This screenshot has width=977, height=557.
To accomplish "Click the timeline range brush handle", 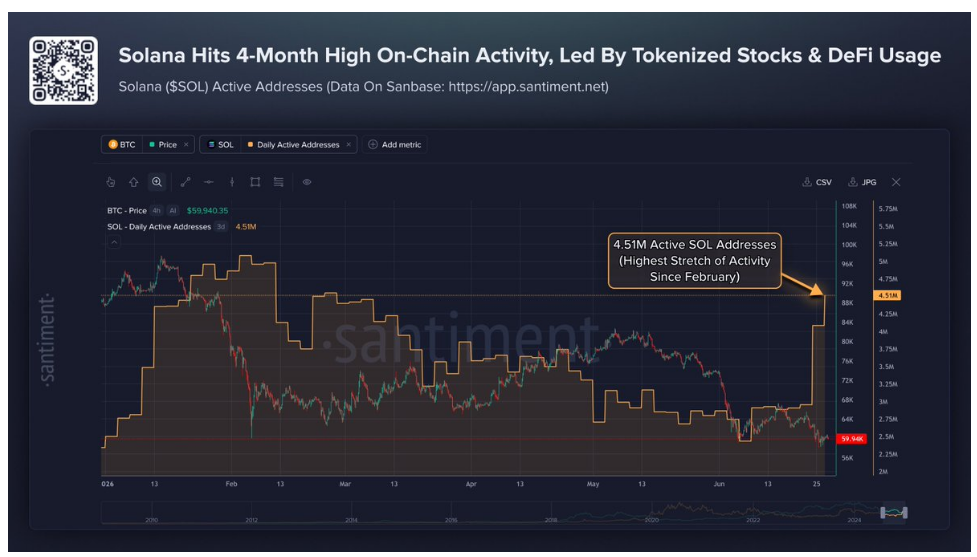I will pos(894,513).
